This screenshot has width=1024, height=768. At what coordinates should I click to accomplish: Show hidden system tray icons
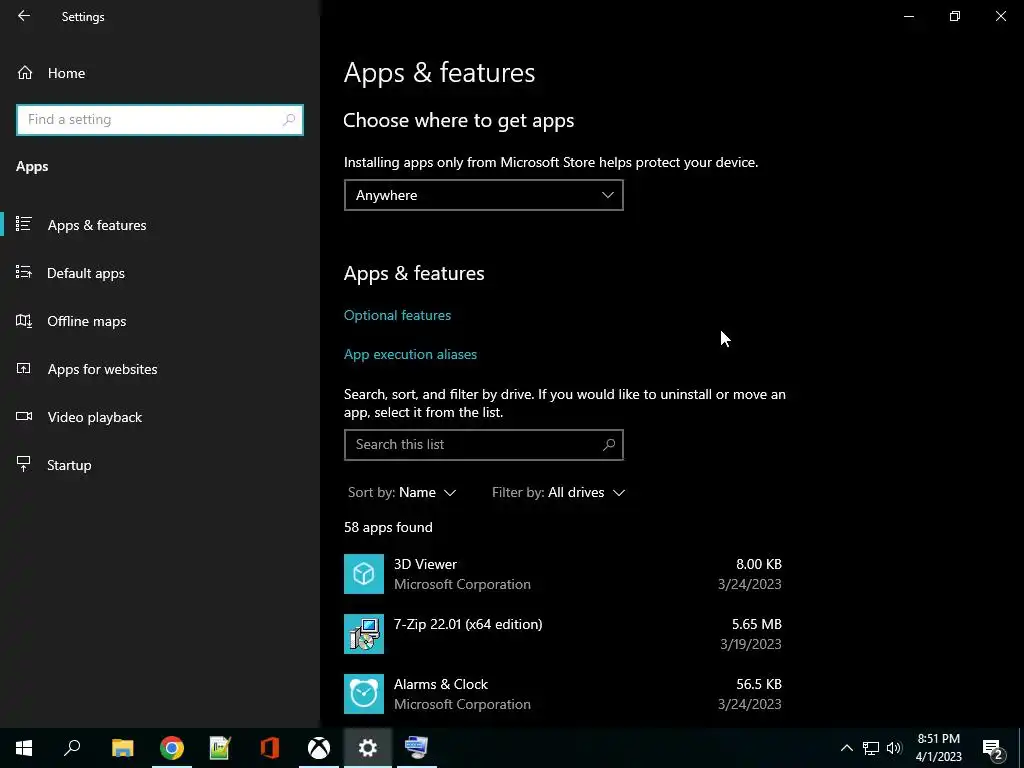[x=846, y=748]
